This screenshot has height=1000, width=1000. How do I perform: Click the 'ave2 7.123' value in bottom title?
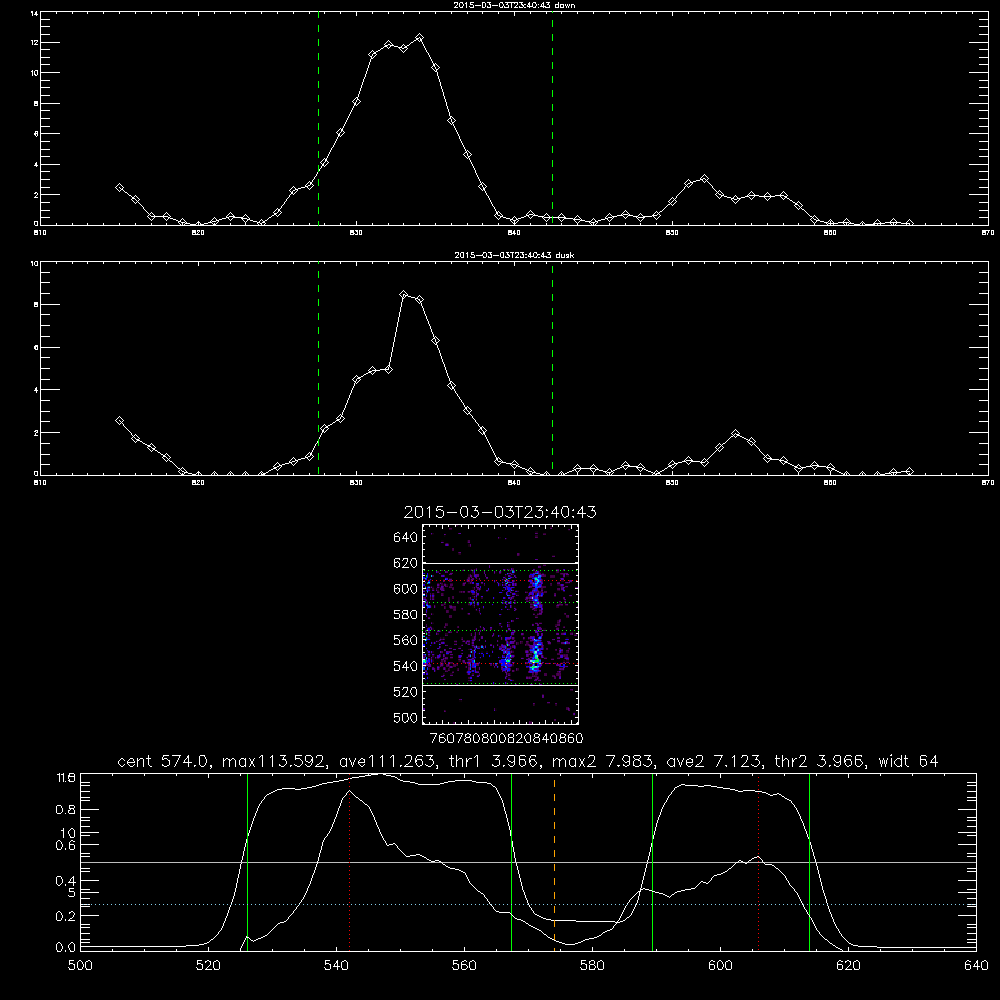pyautogui.click(x=713, y=761)
